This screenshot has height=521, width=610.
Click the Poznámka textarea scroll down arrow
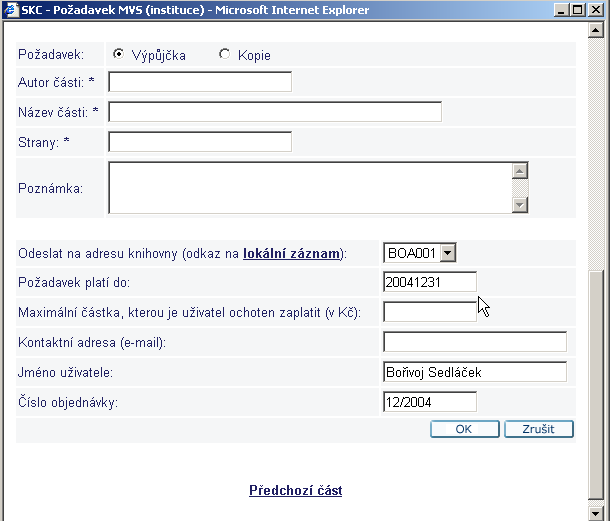click(x=520, y=205)
